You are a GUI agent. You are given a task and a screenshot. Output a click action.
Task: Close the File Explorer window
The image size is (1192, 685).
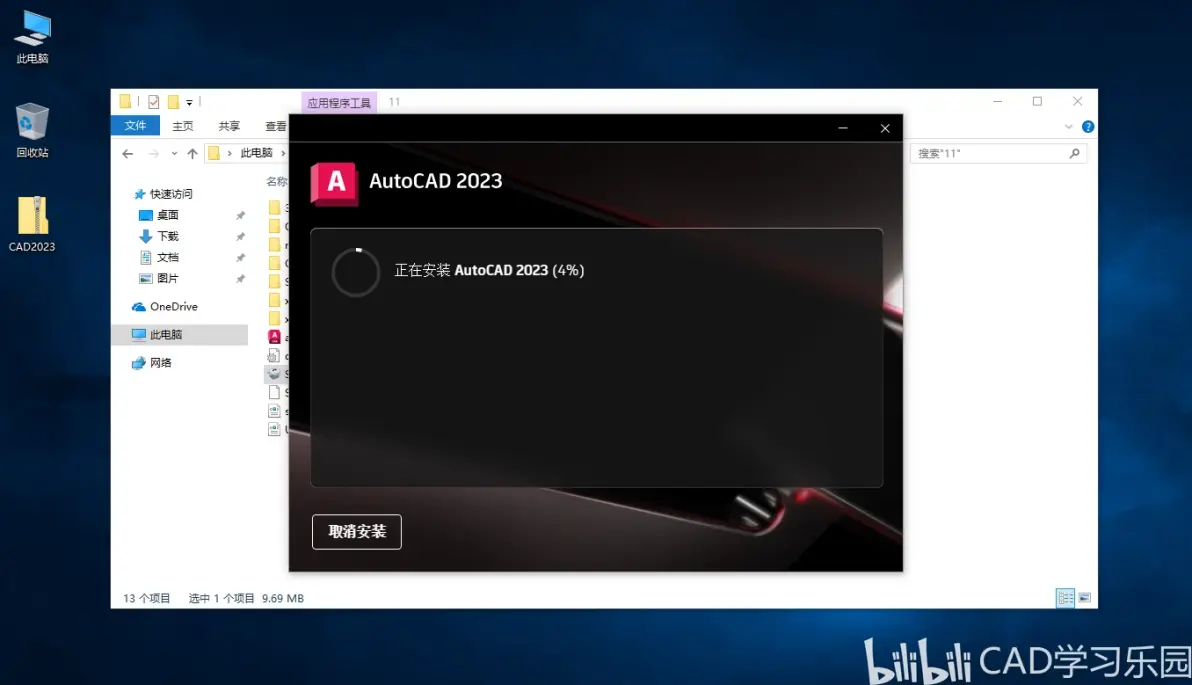(1077, 101)
